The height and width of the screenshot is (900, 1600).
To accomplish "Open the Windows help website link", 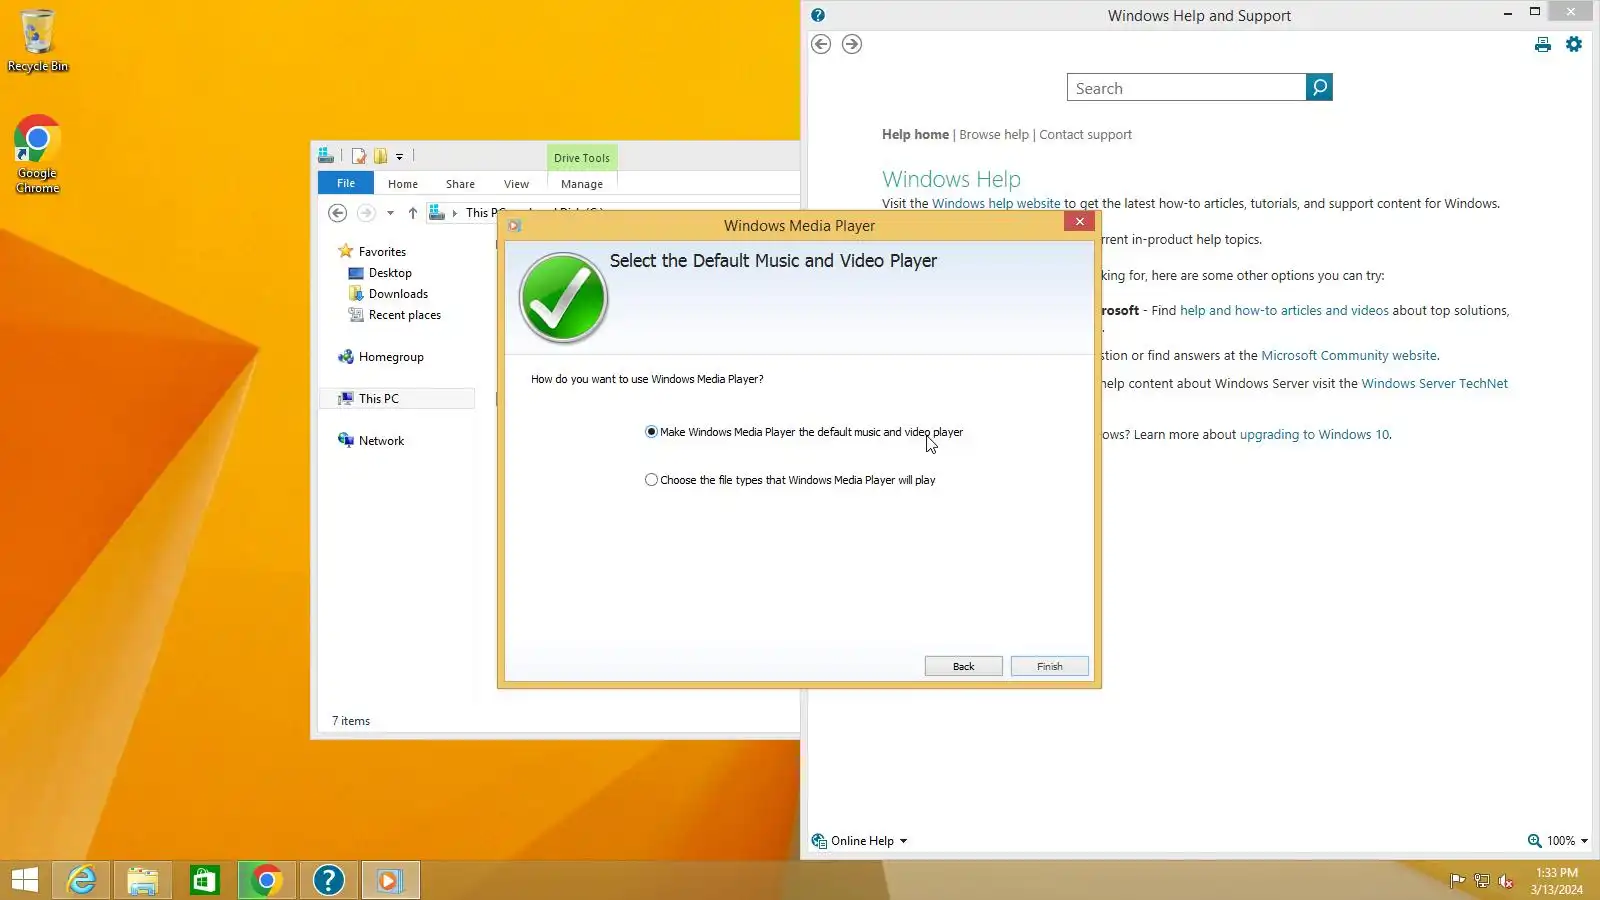I will coord(996,204).
